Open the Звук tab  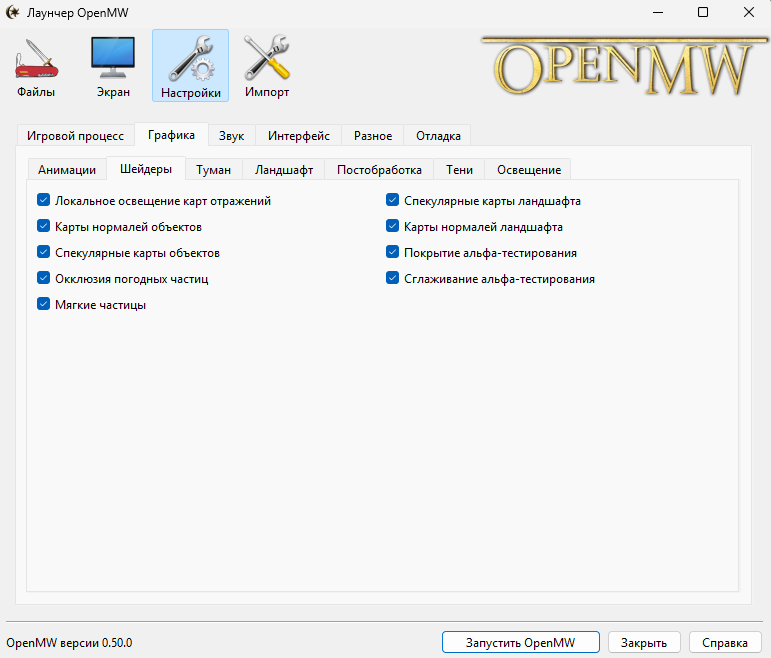pyautogui.click(x=231, y=136)
